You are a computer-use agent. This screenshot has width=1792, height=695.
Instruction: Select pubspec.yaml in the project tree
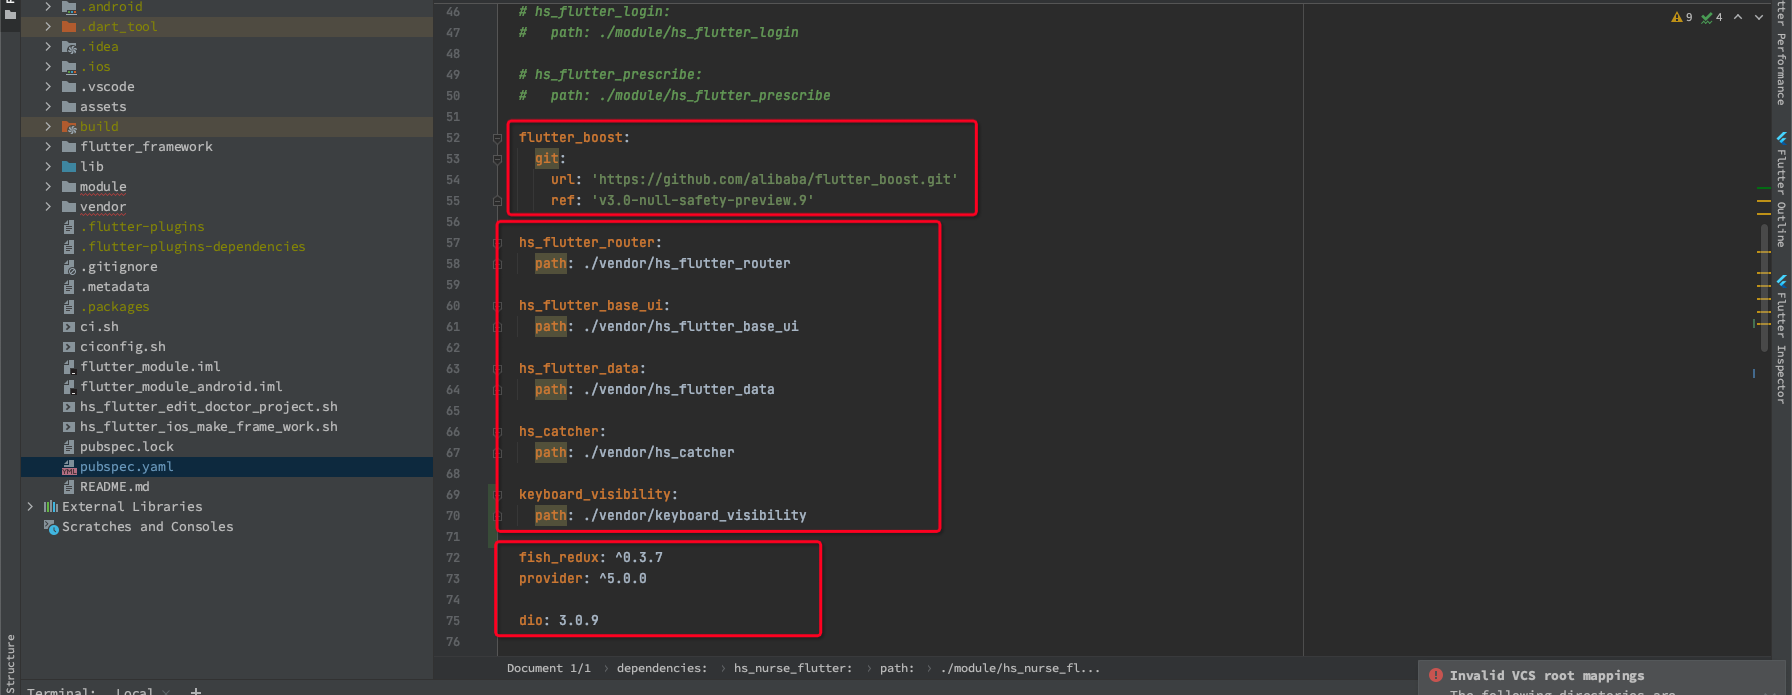(227, 467)
